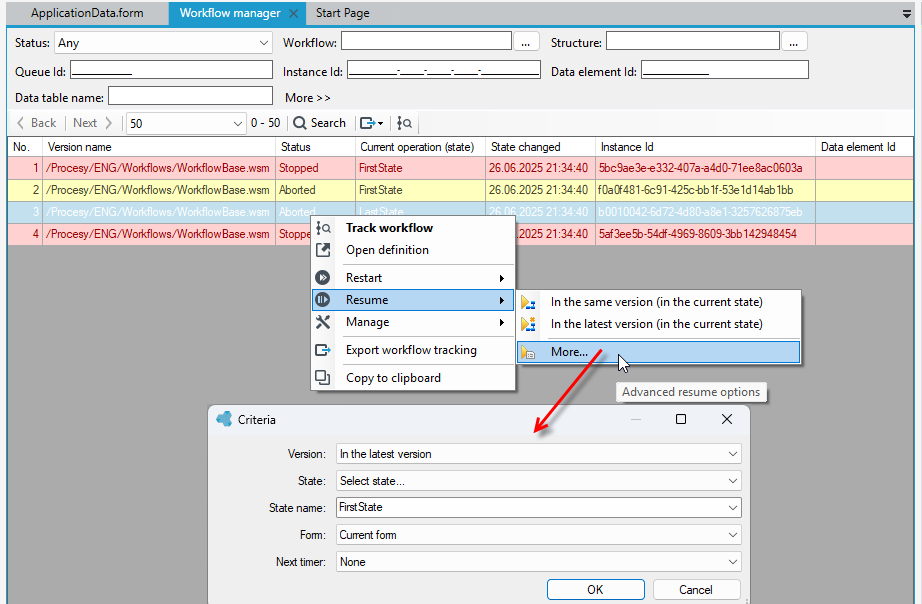Click the Search magnifier button
The width and height of the screenshot is (922, 604).
(319, 123)
